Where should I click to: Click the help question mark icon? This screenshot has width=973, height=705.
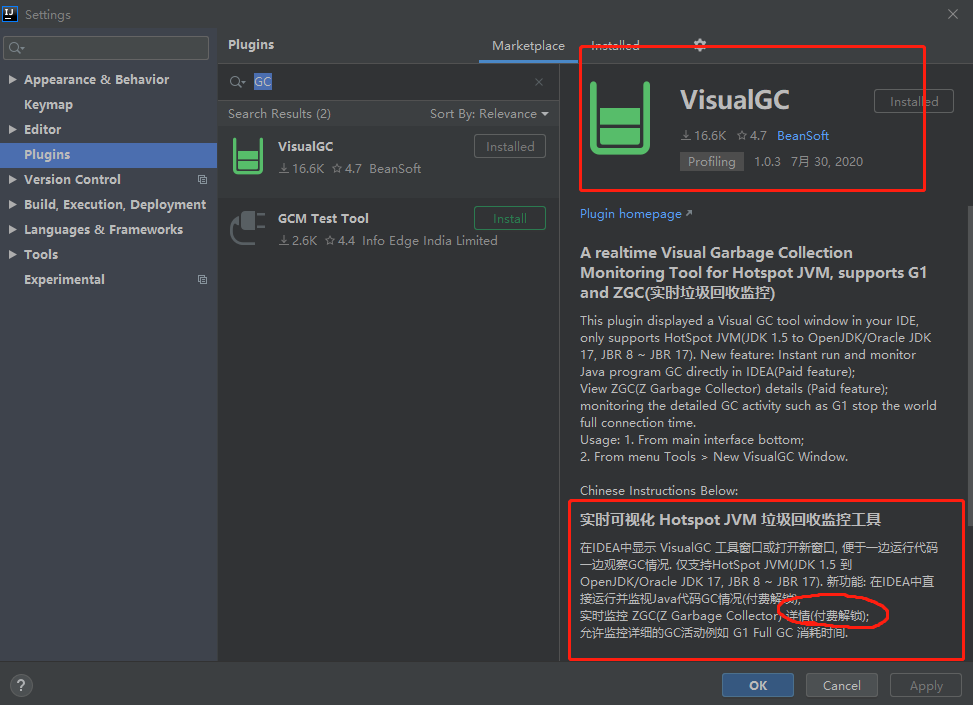(21, 685)
